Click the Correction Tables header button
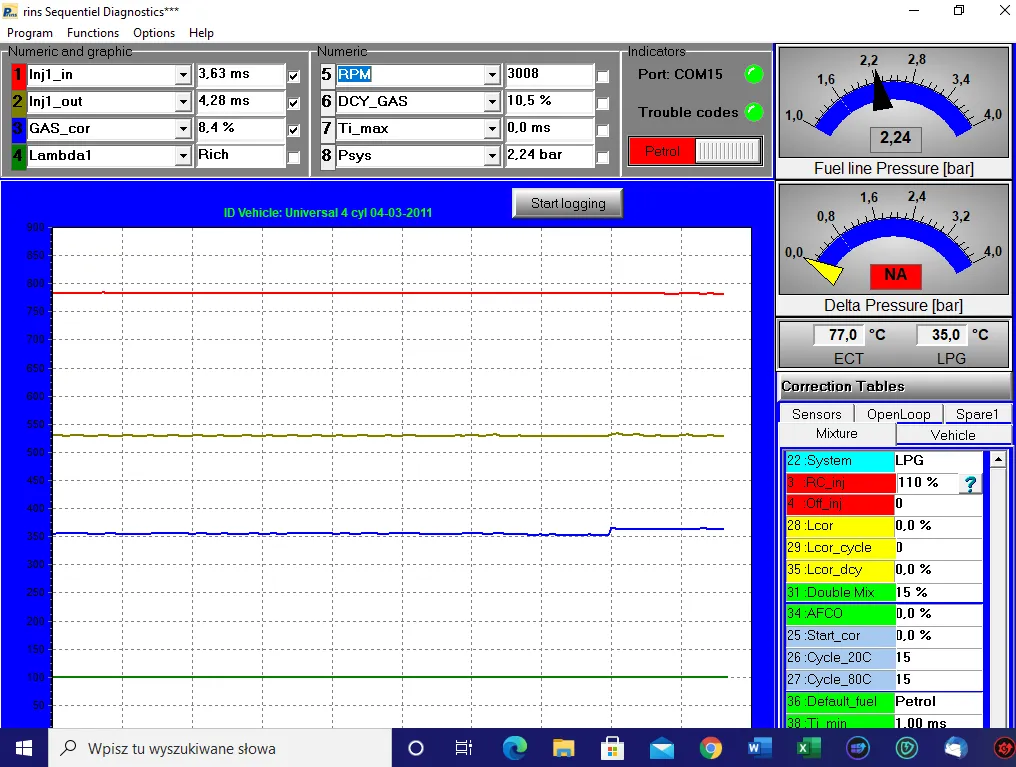The width and height of the screenshot is (1016, 767). (x=894, y=387)
